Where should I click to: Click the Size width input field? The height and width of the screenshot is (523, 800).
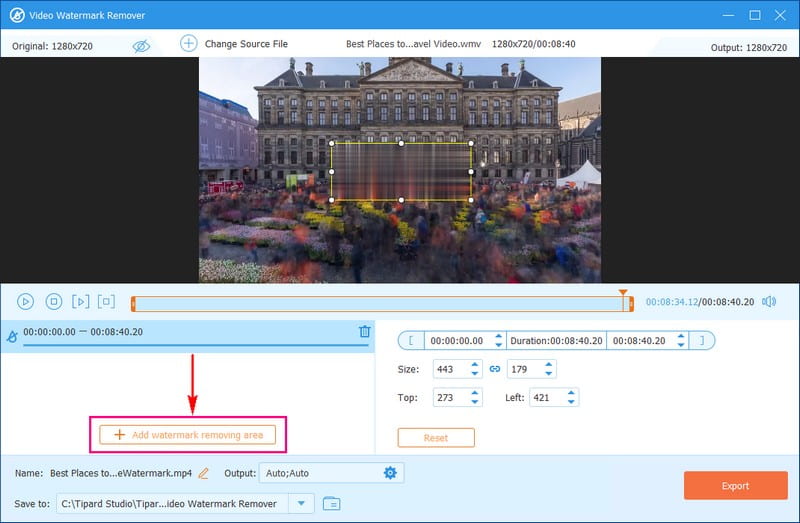449,369
